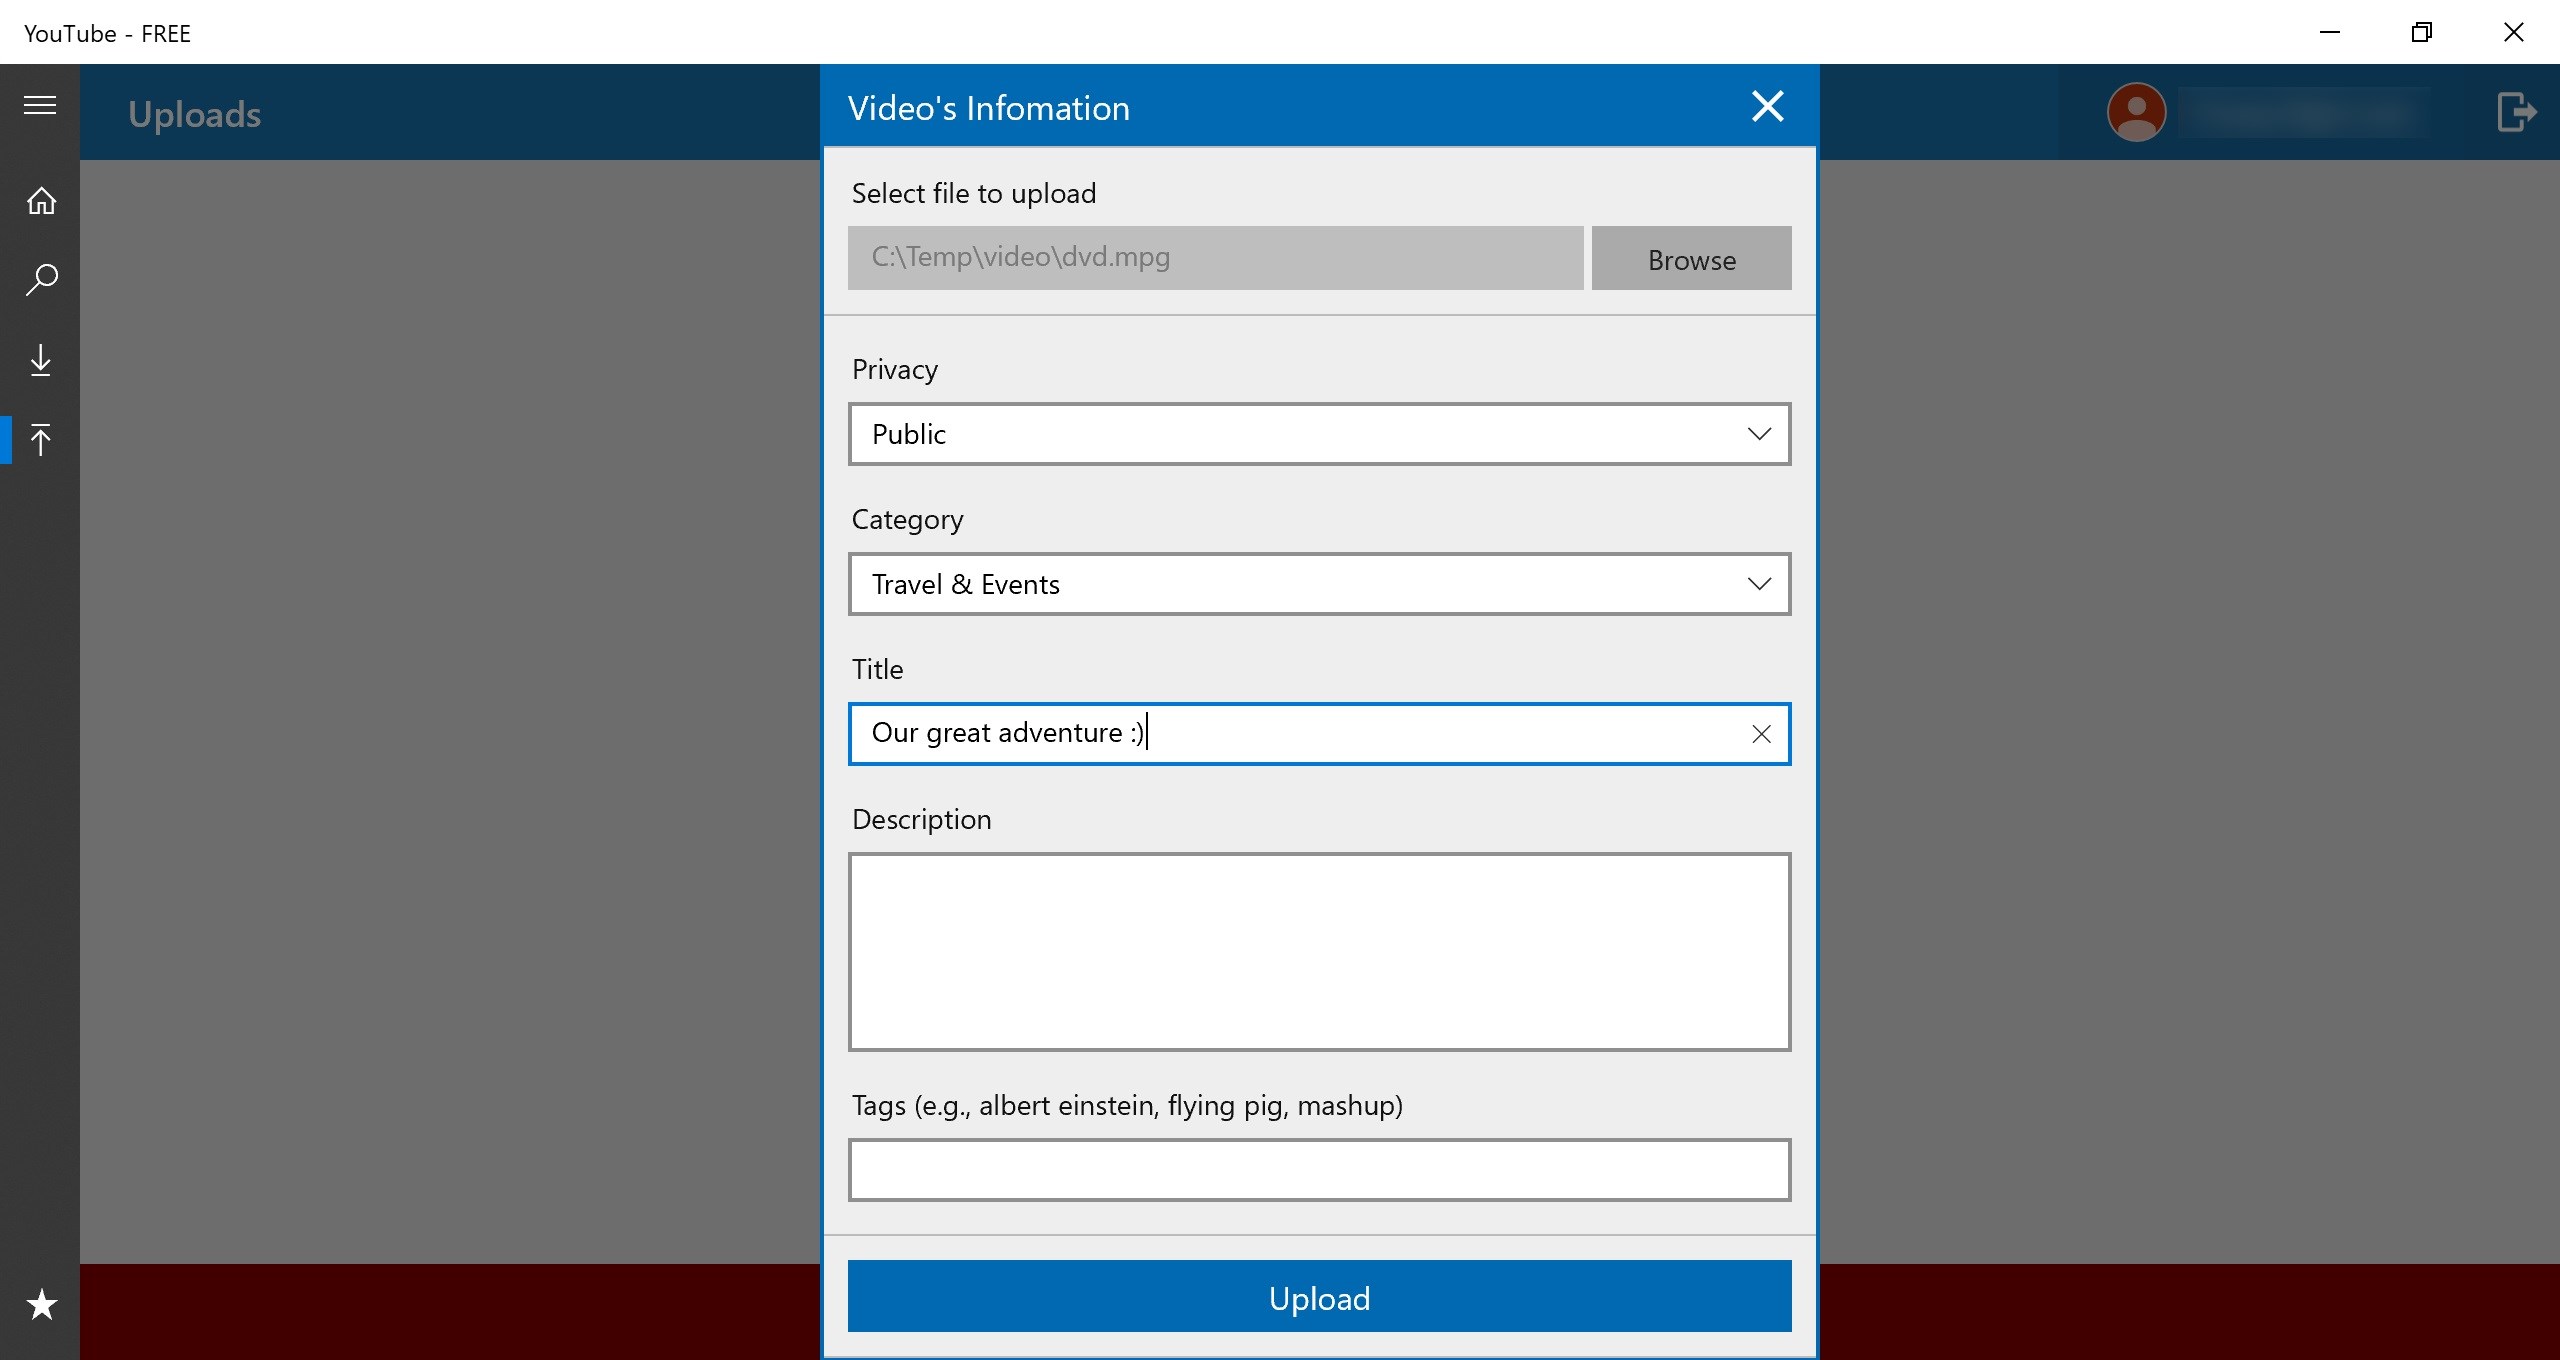This screenshot has height=1360, width=2560.
Task: Open the Downloads sidebar icon
Action: coord(41,360)
